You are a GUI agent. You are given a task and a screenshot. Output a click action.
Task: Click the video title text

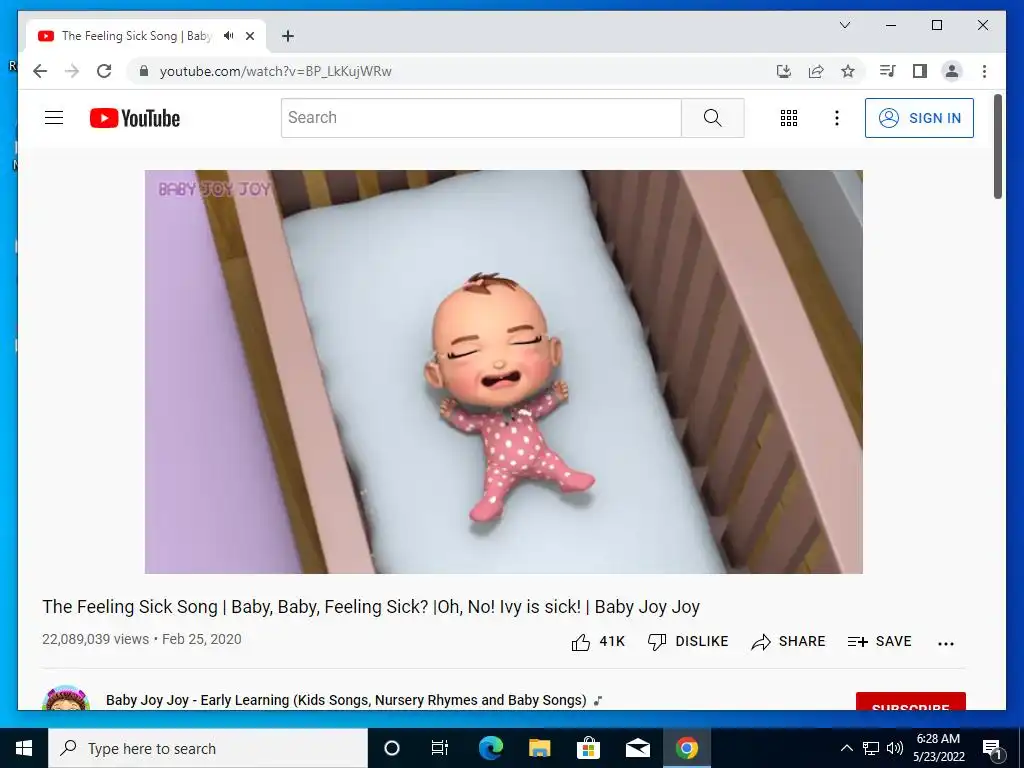[371, 607]
